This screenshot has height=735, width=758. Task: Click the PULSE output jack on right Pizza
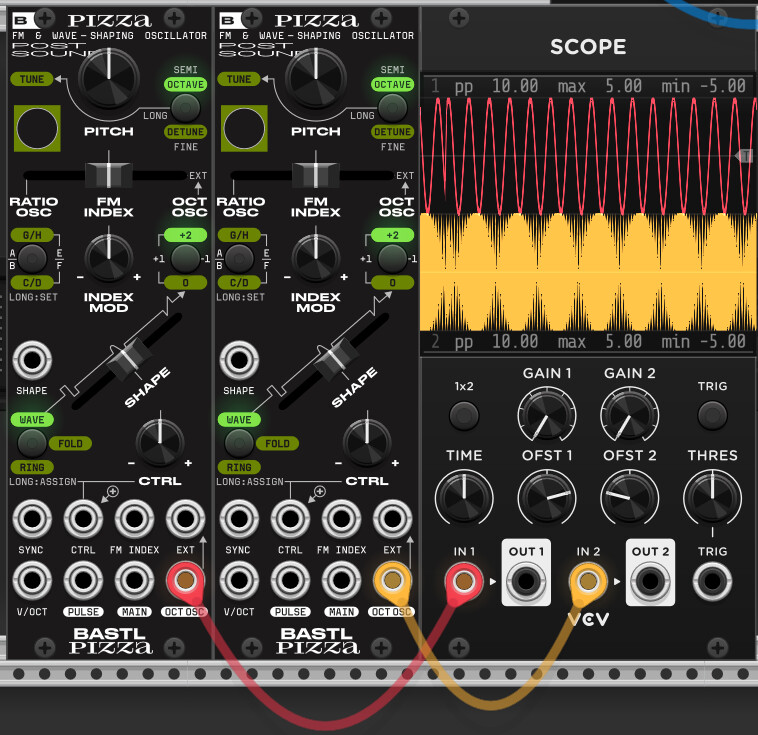[x=290, y=580]
